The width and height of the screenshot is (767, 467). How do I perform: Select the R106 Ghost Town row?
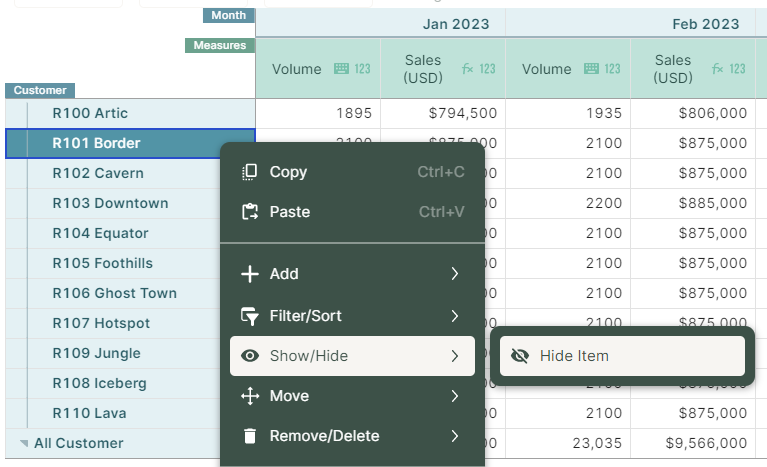pyautogui.click(x=113, y=293)
